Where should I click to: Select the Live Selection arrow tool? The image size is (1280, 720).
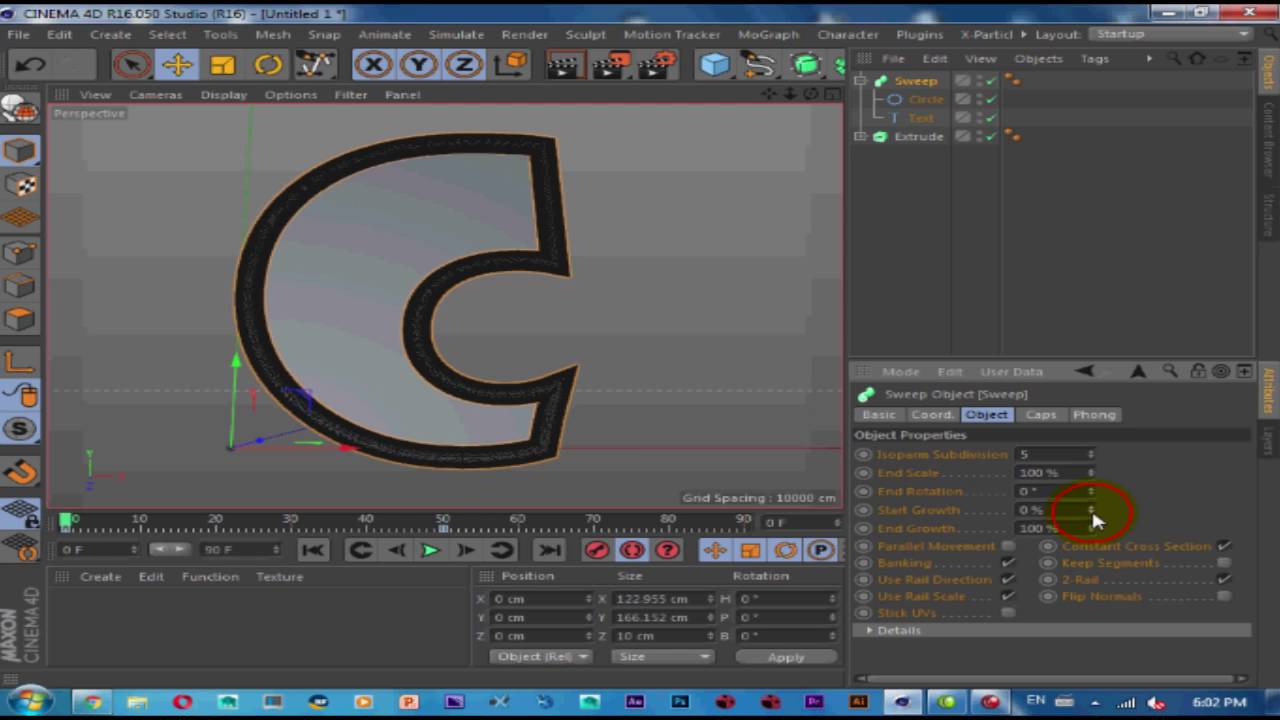pyautogui.click(x=132, y=65)
